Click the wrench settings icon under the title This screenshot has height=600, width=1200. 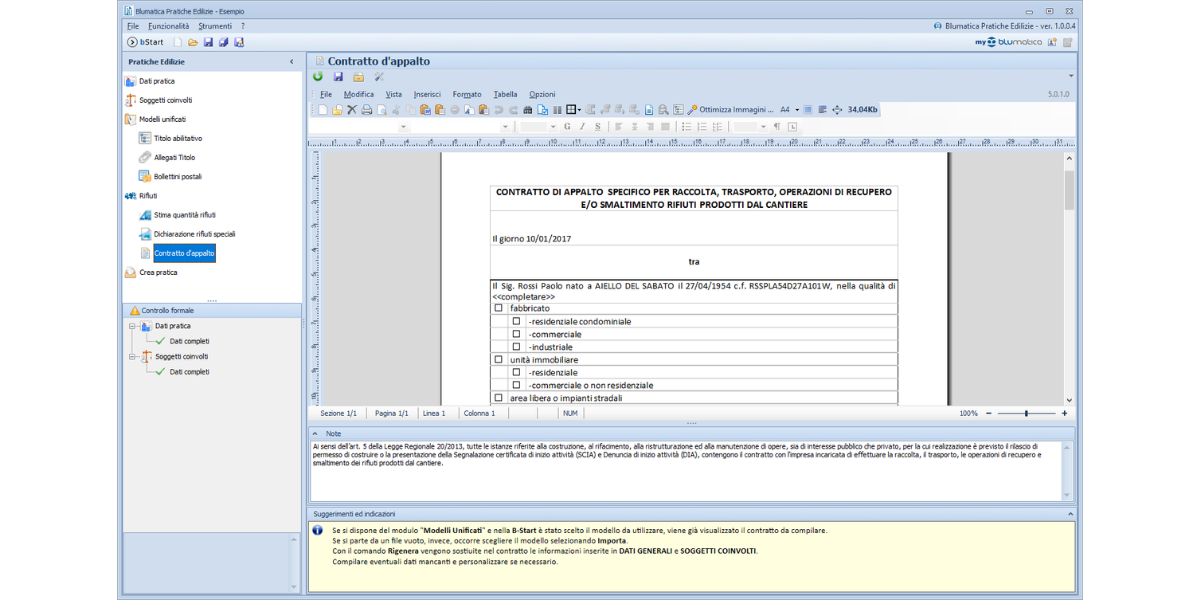(x=379, y=77)
